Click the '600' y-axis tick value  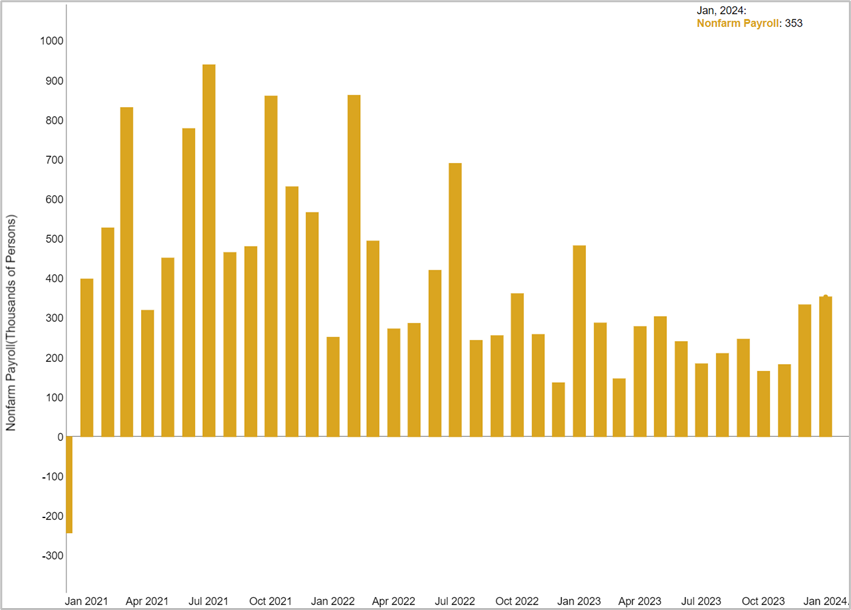(x=54, y=200)
